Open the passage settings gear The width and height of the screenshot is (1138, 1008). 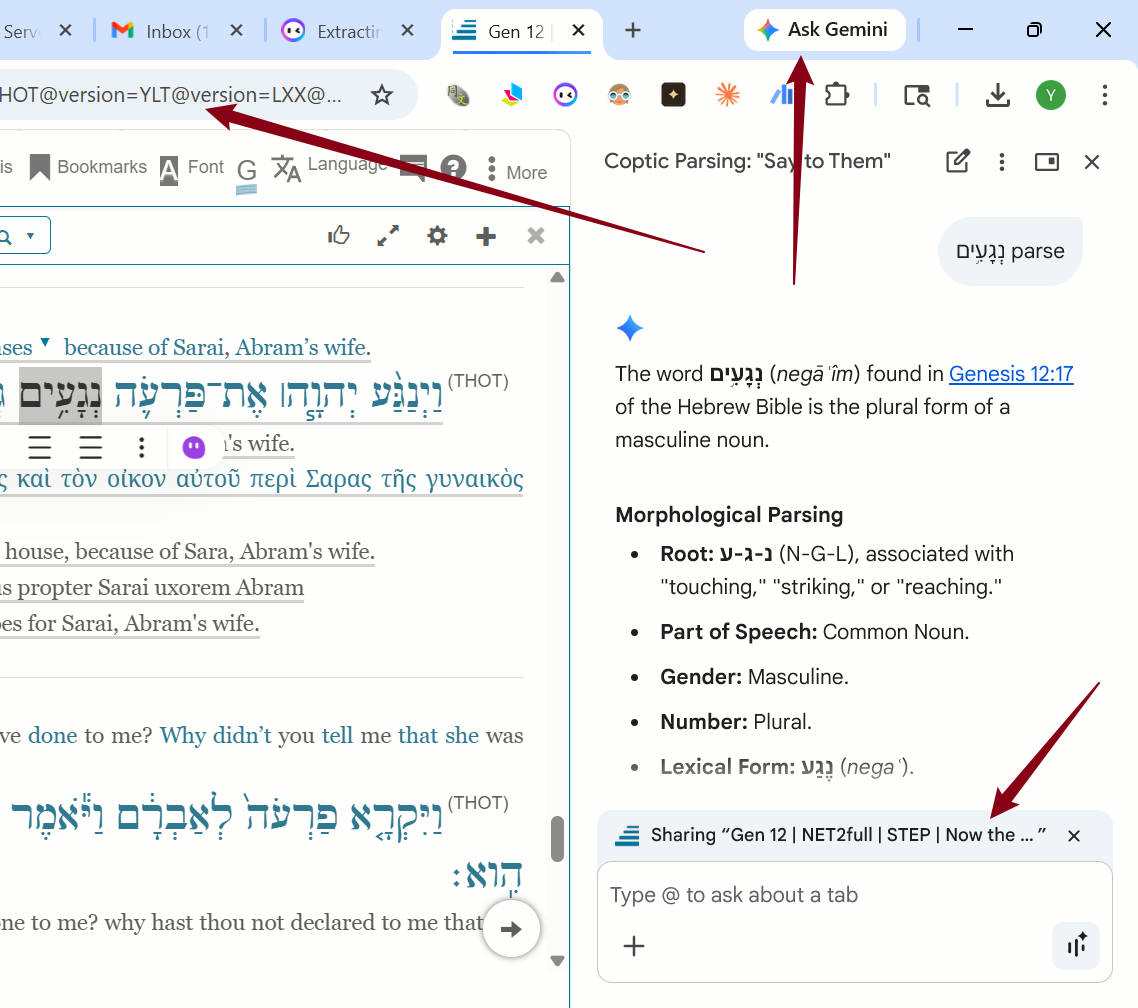437,236
